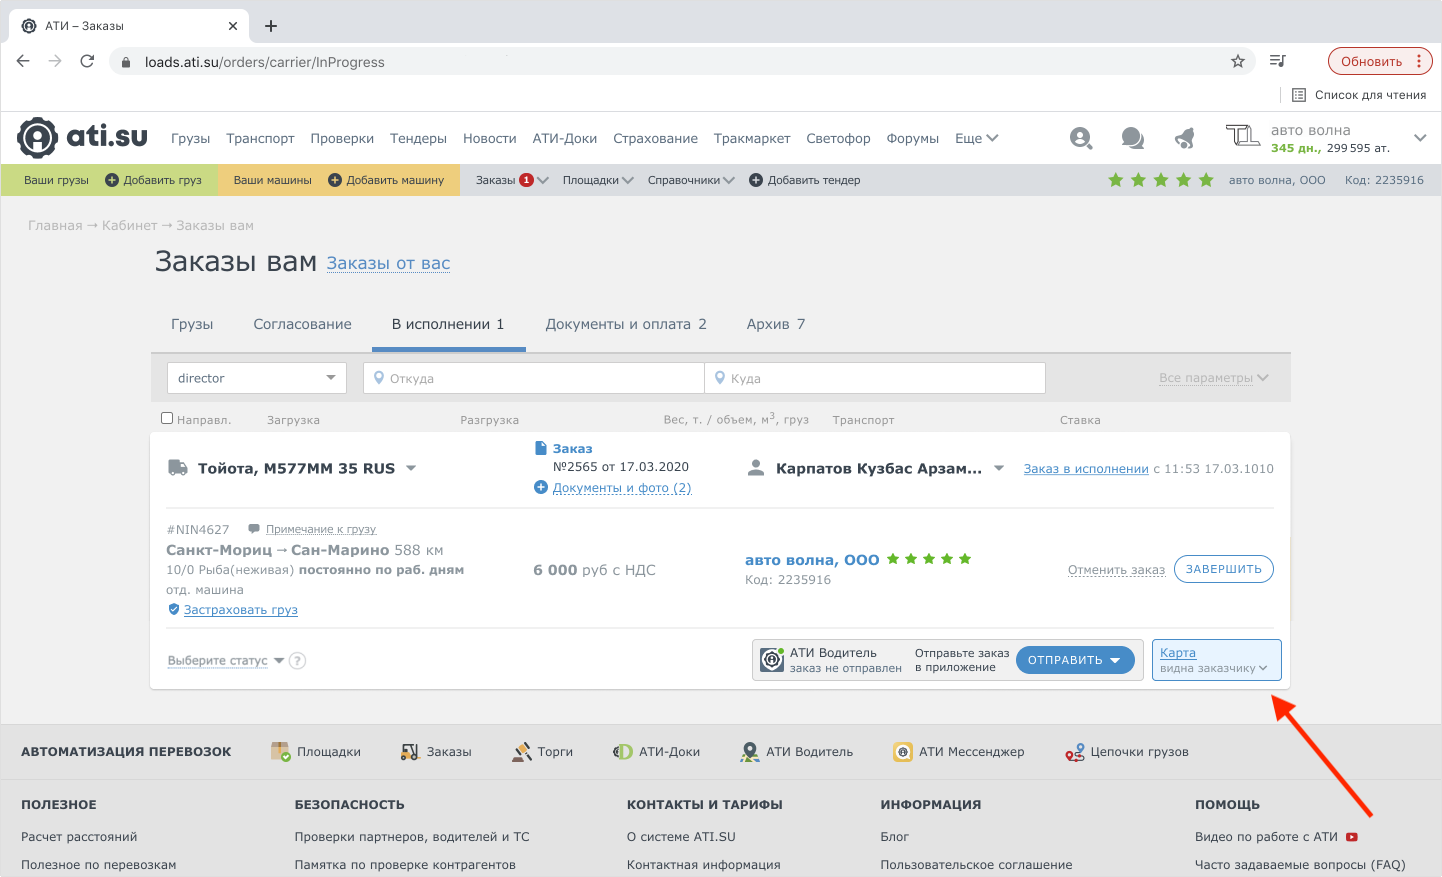Expand Все параметры filter options
The width and height of the screenshot is (1442, 877).
1214,378
